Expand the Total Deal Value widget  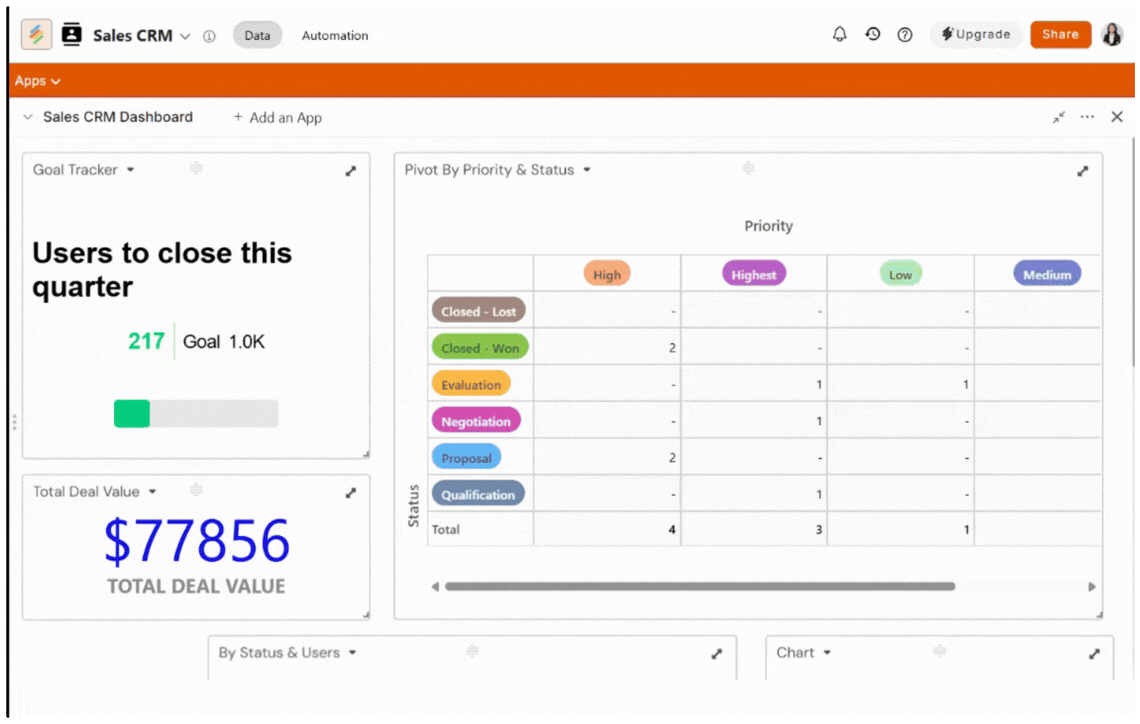coord(351,493)
